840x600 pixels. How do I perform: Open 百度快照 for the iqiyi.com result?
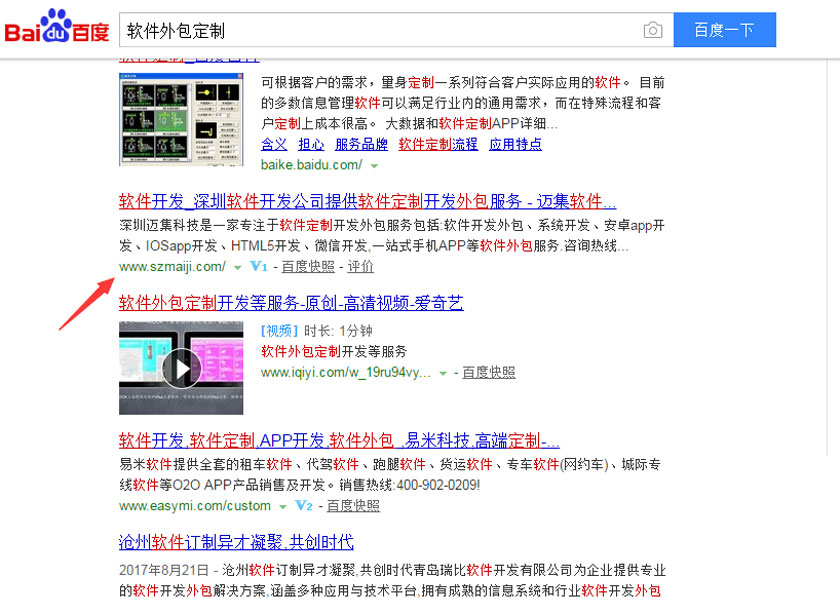489,372
